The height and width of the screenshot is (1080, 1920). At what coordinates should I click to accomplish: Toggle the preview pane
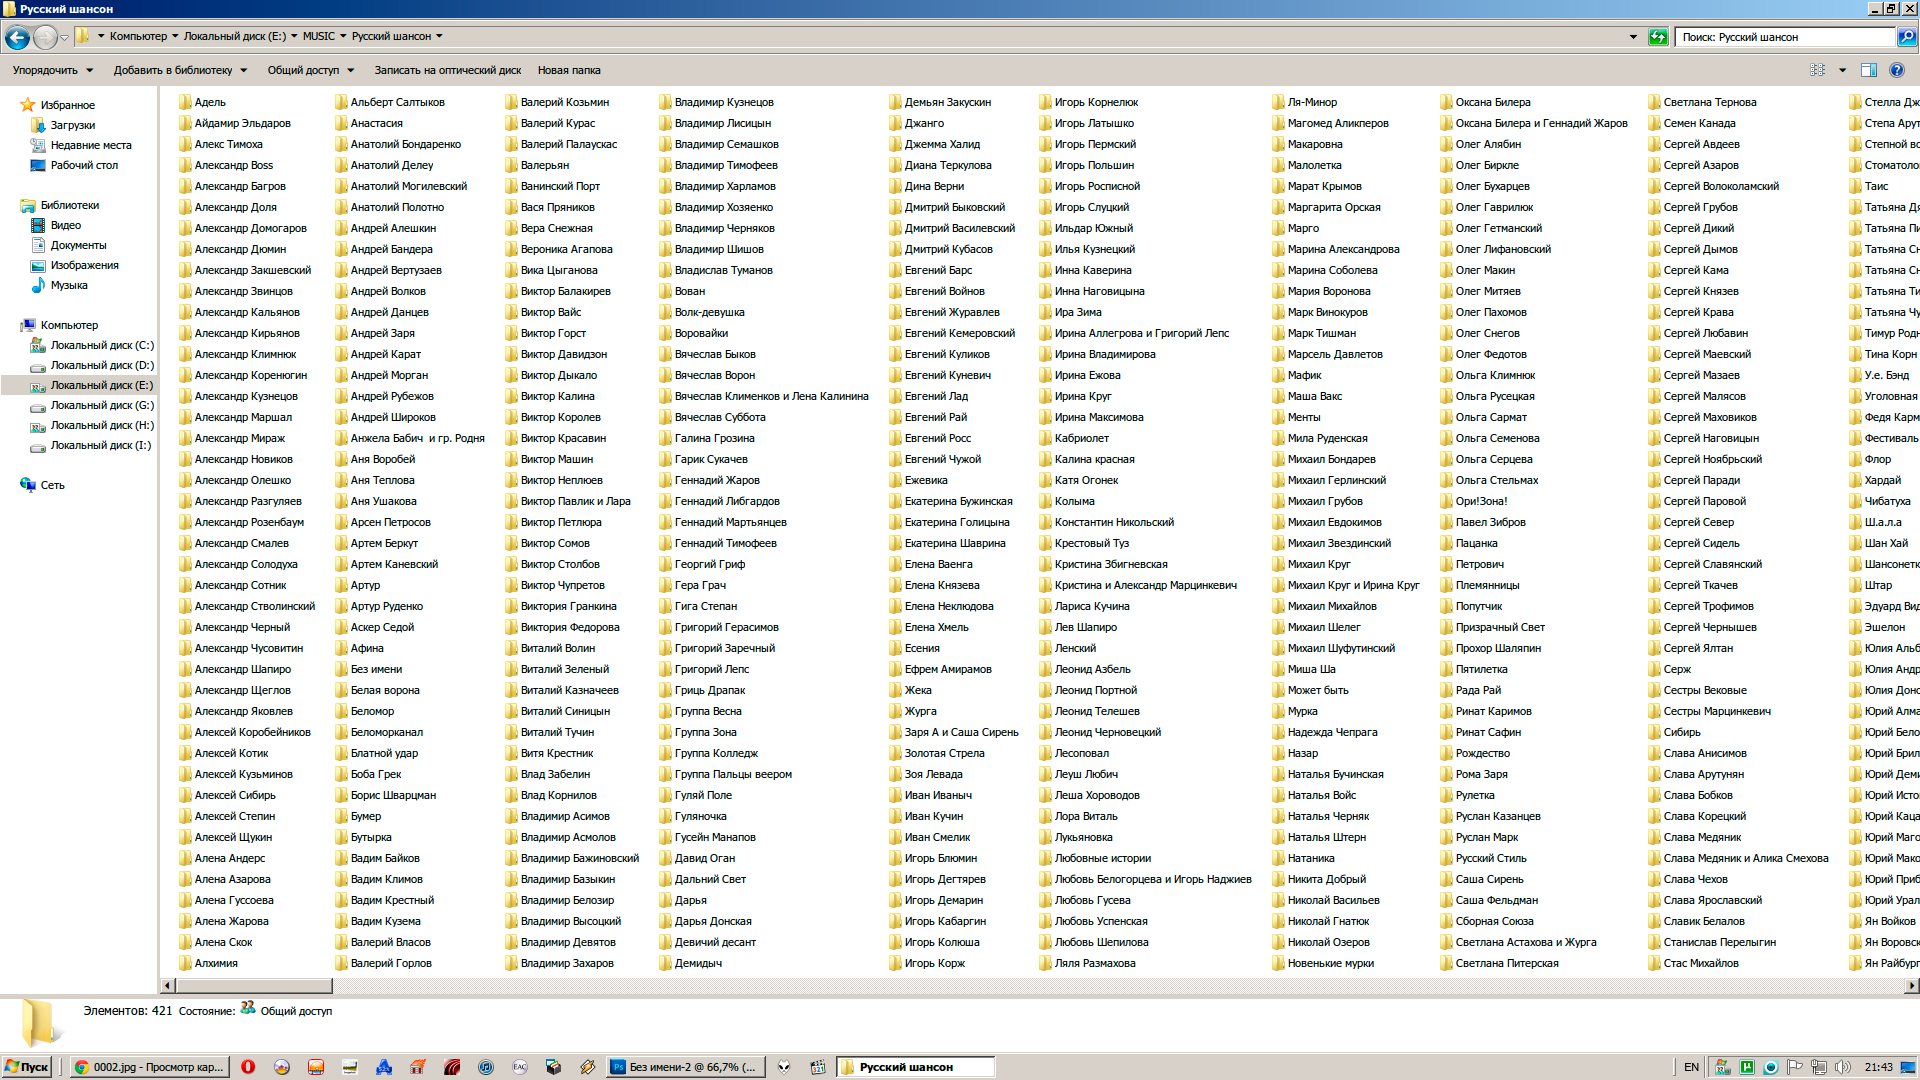(1868, 70)
